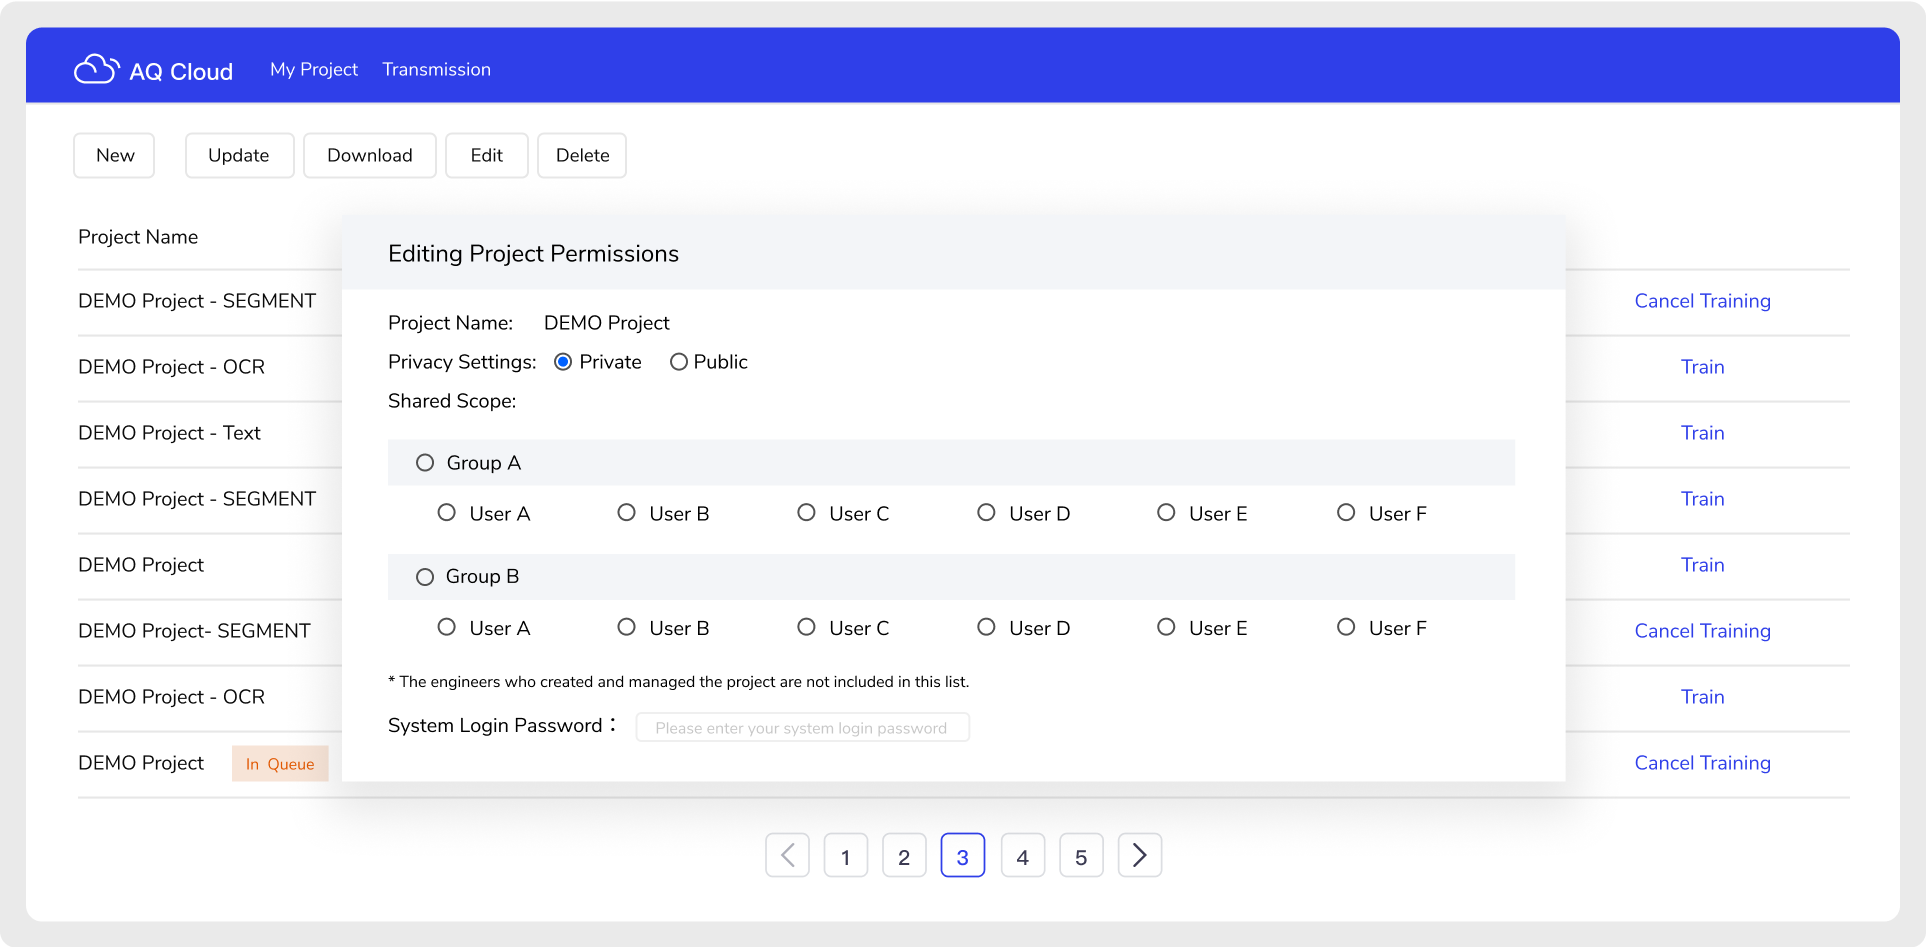Start Train for DEMO Project - Text

(1701, 433)
